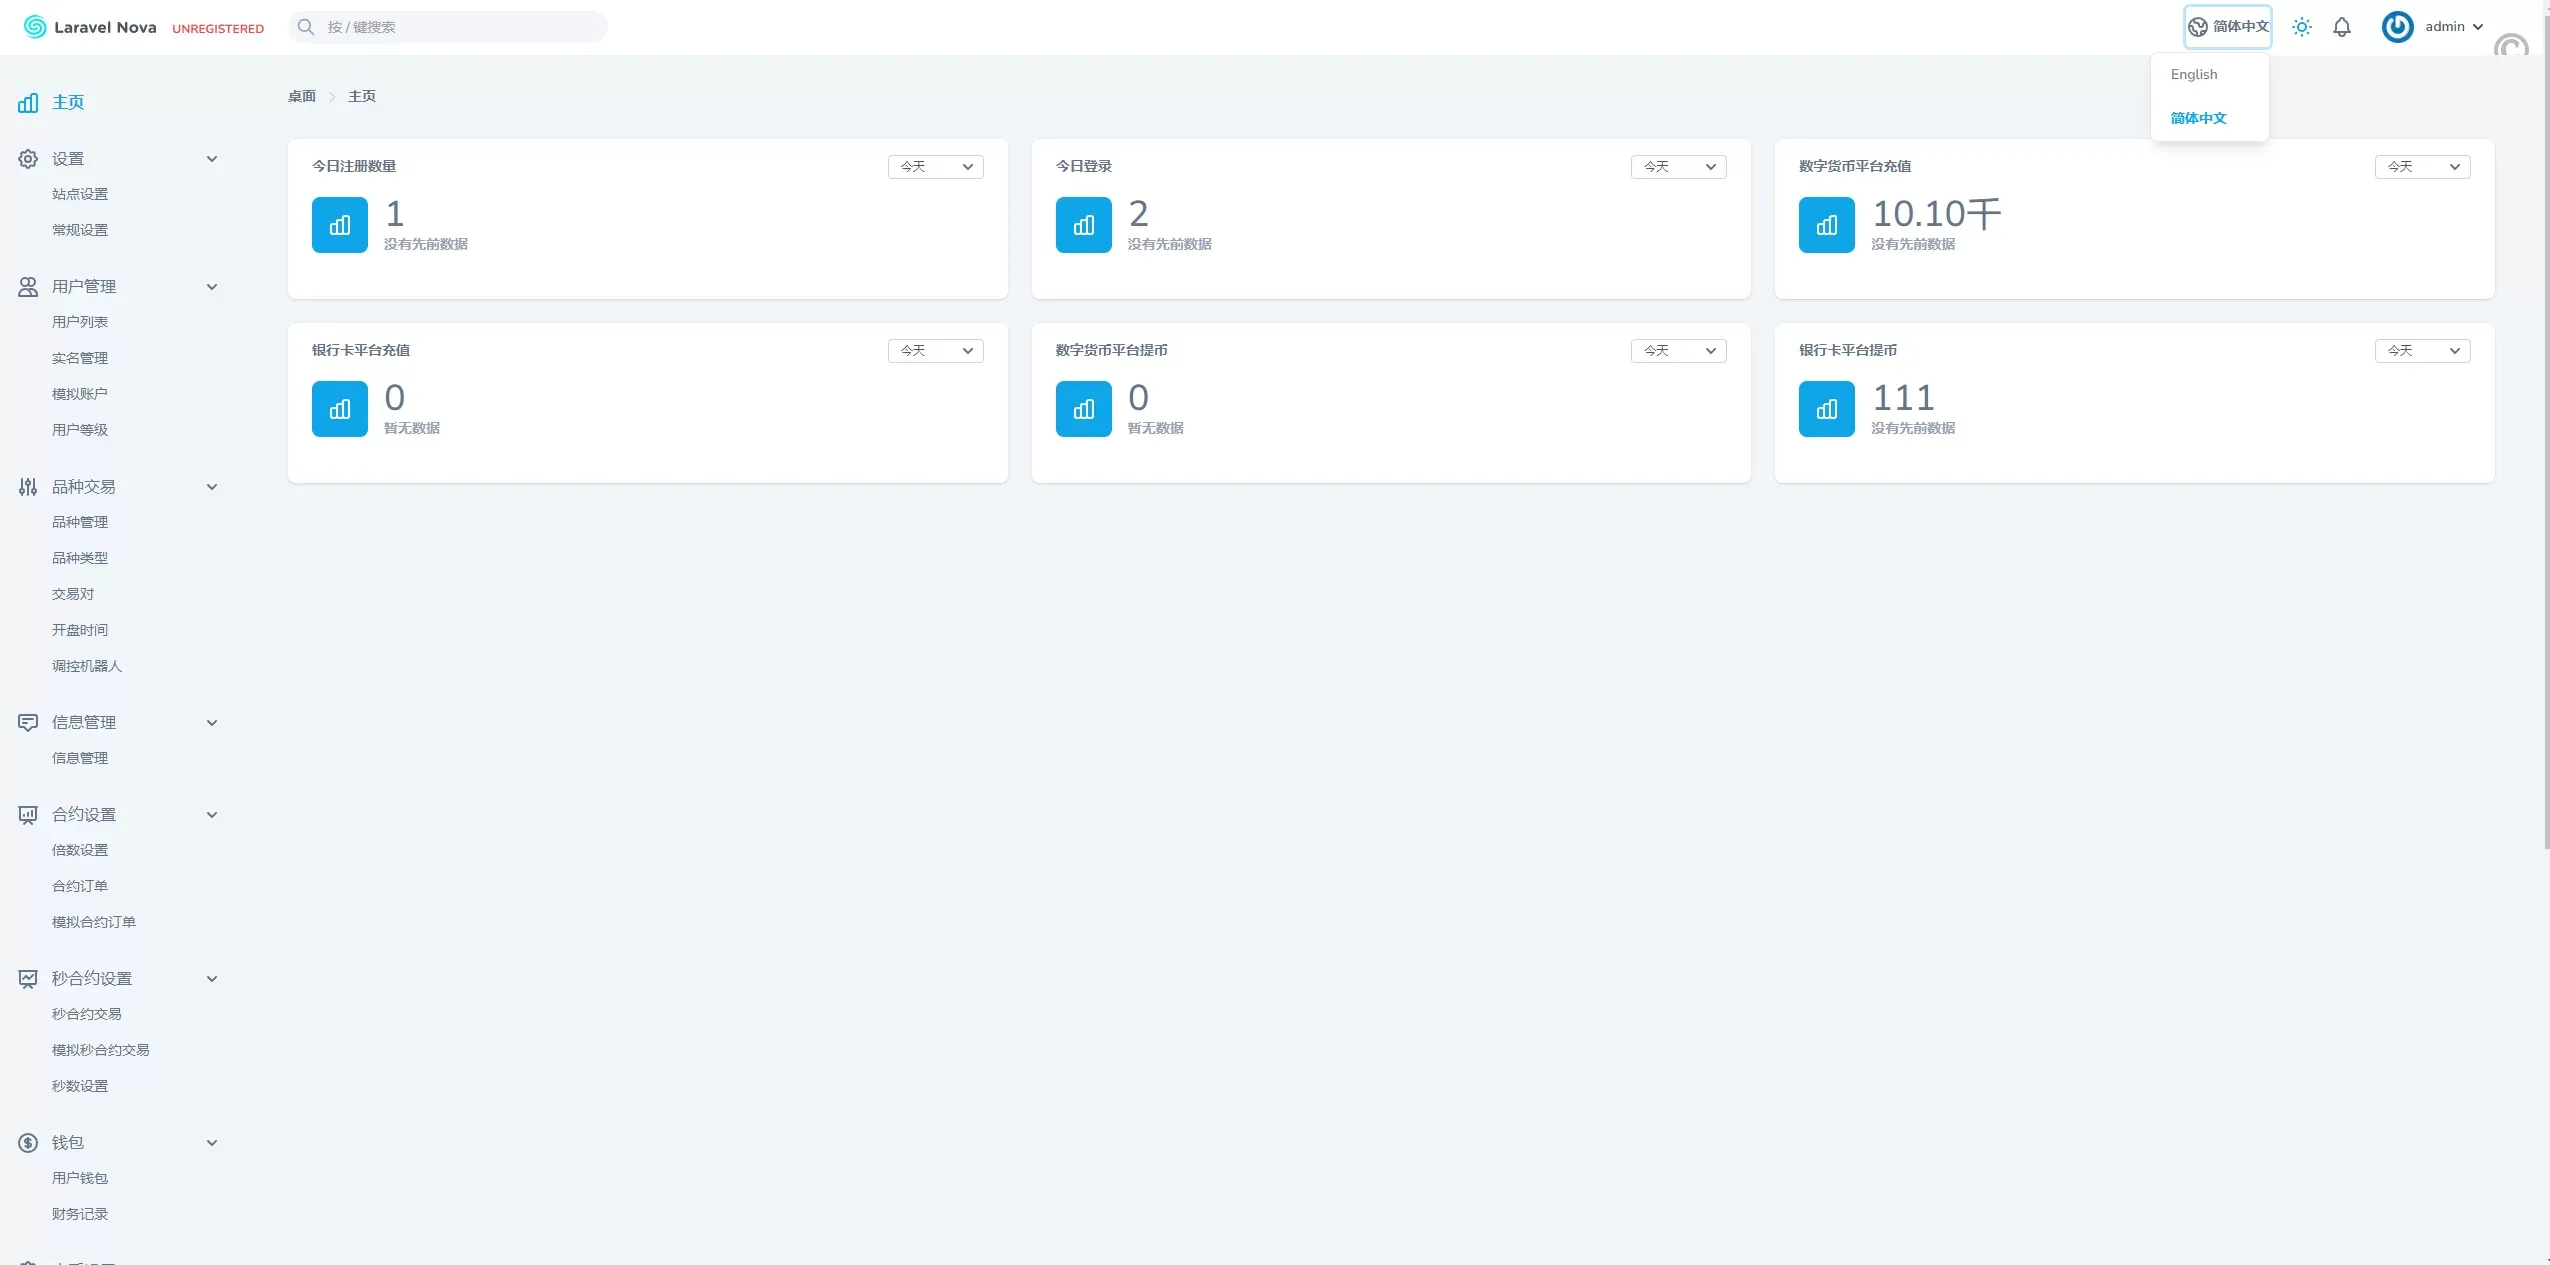Open the 银行卡平台提币 period dropdown
Screen dimensions: 2550x1265
click(x=2422, y=351)
